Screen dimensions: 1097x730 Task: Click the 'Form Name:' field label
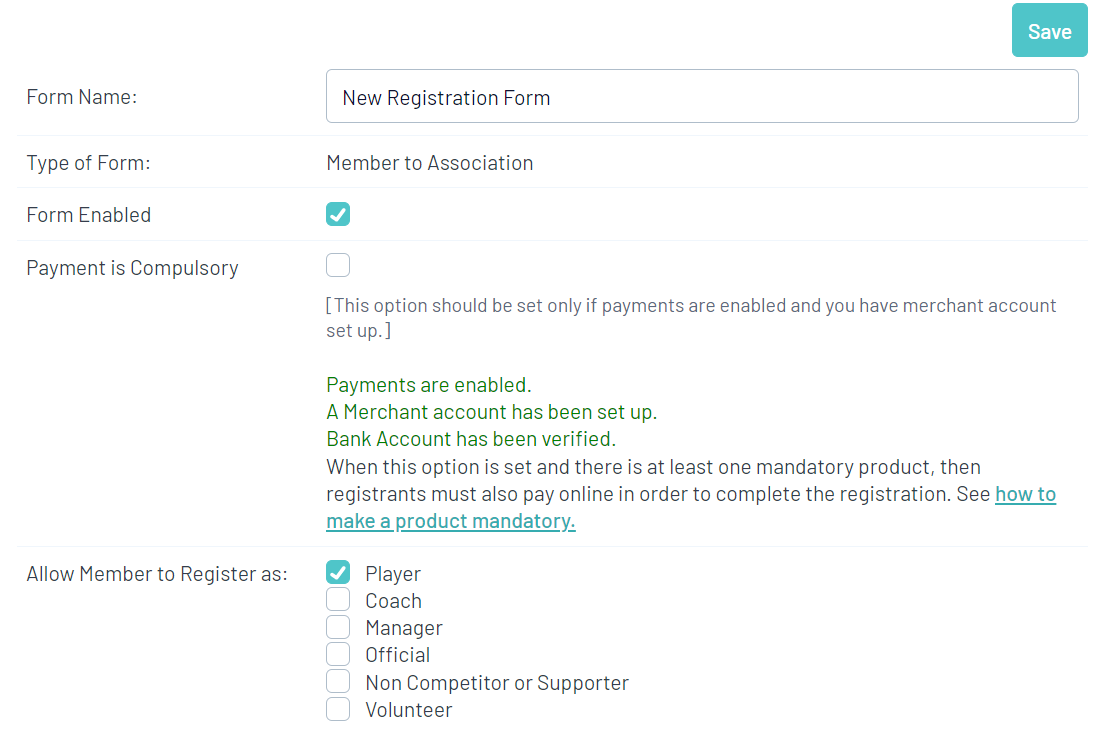coord(81,97)
